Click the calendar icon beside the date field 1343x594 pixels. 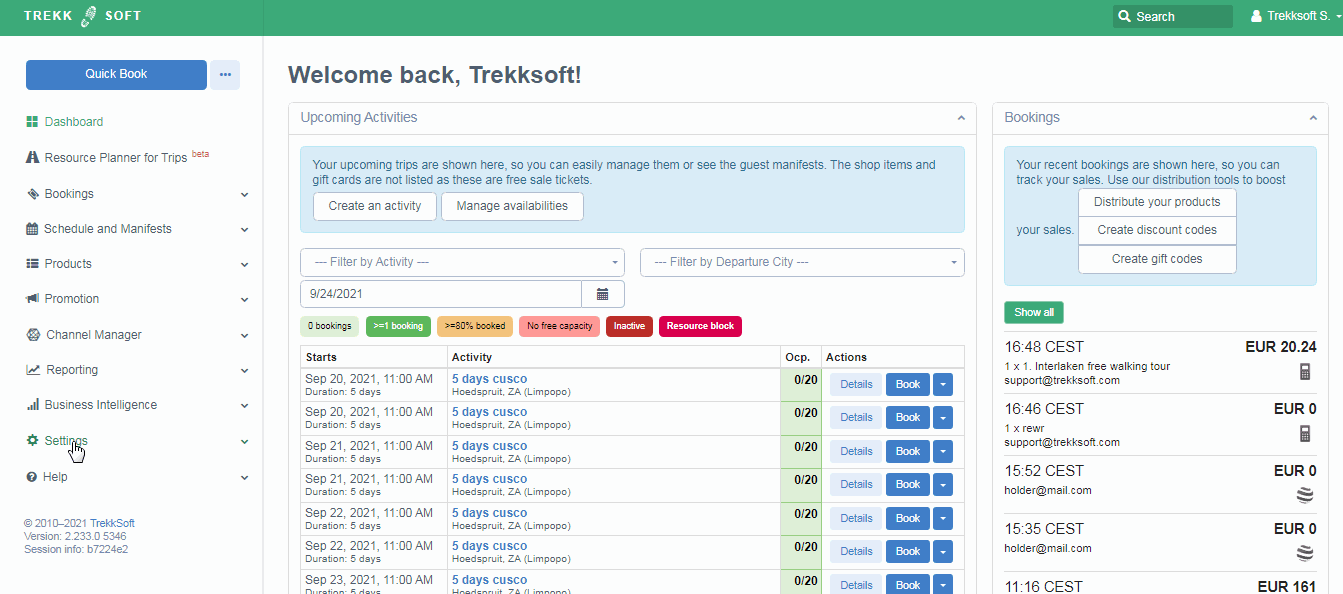[603, 294]
